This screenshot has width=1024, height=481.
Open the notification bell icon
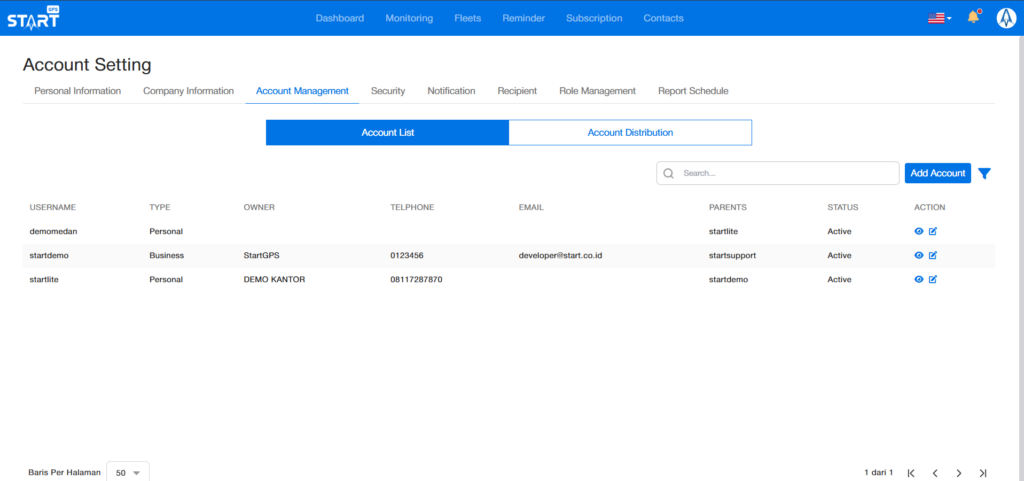click(972, 18)
